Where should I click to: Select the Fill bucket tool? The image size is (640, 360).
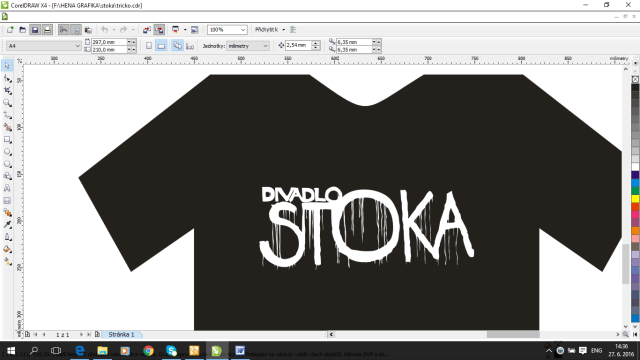(7, 249)
